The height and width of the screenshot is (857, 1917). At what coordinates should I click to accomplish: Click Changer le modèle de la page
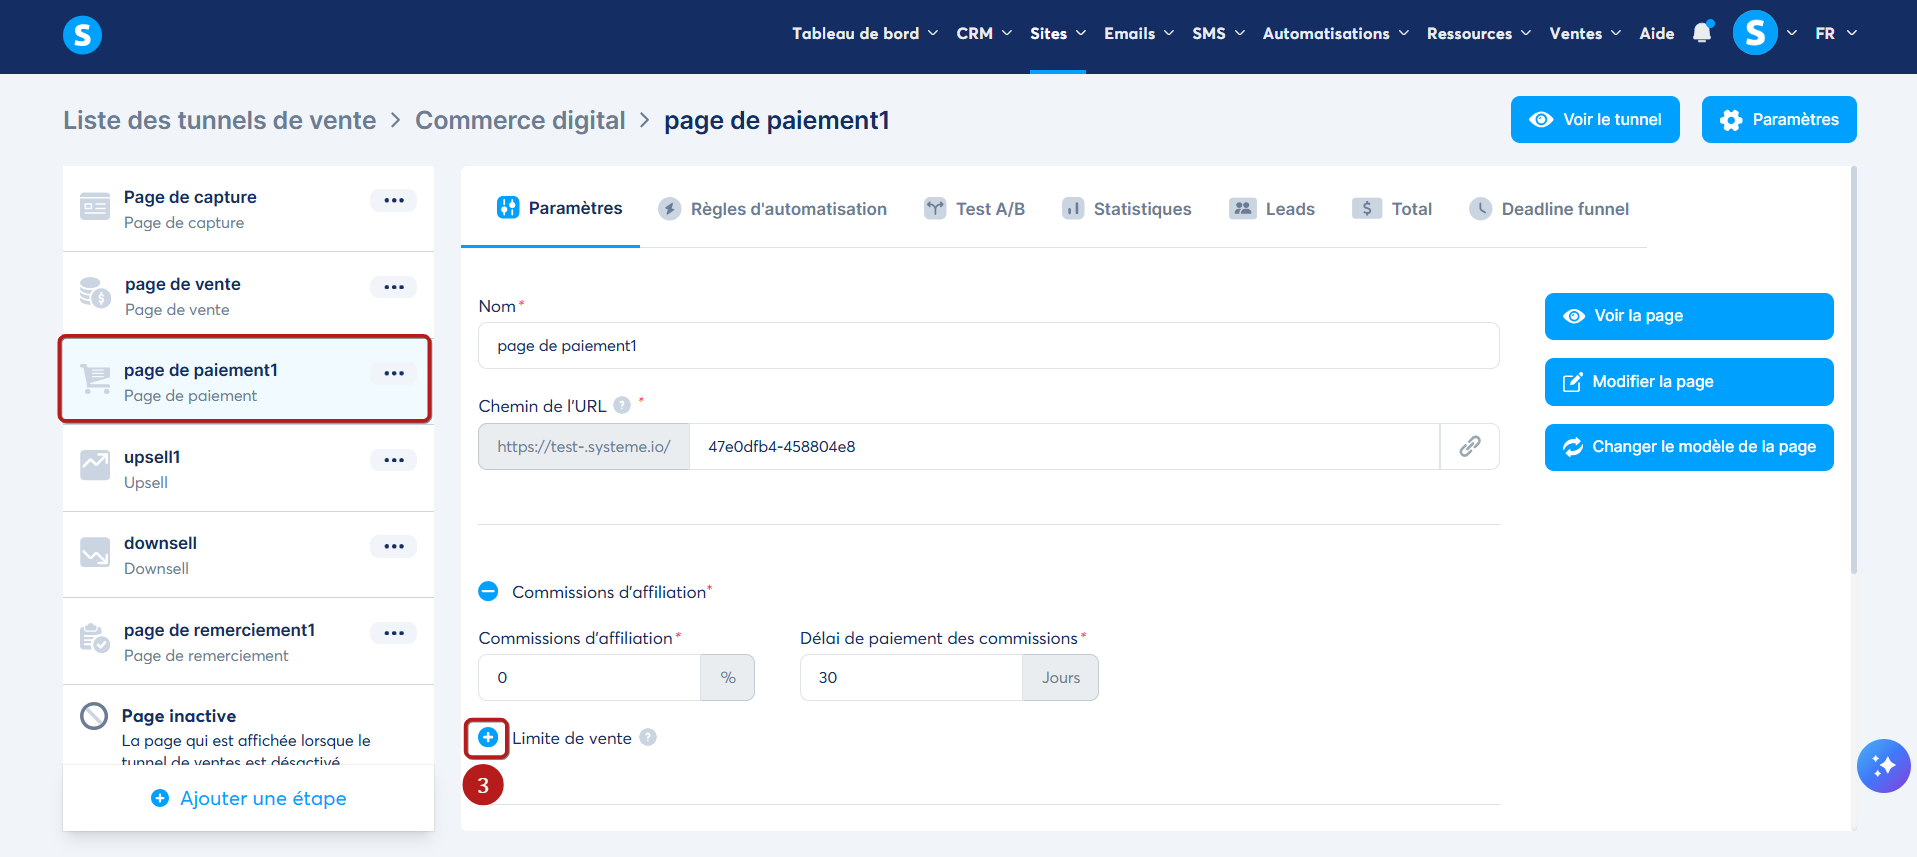pyautogui.click(x=1689, y=447)
